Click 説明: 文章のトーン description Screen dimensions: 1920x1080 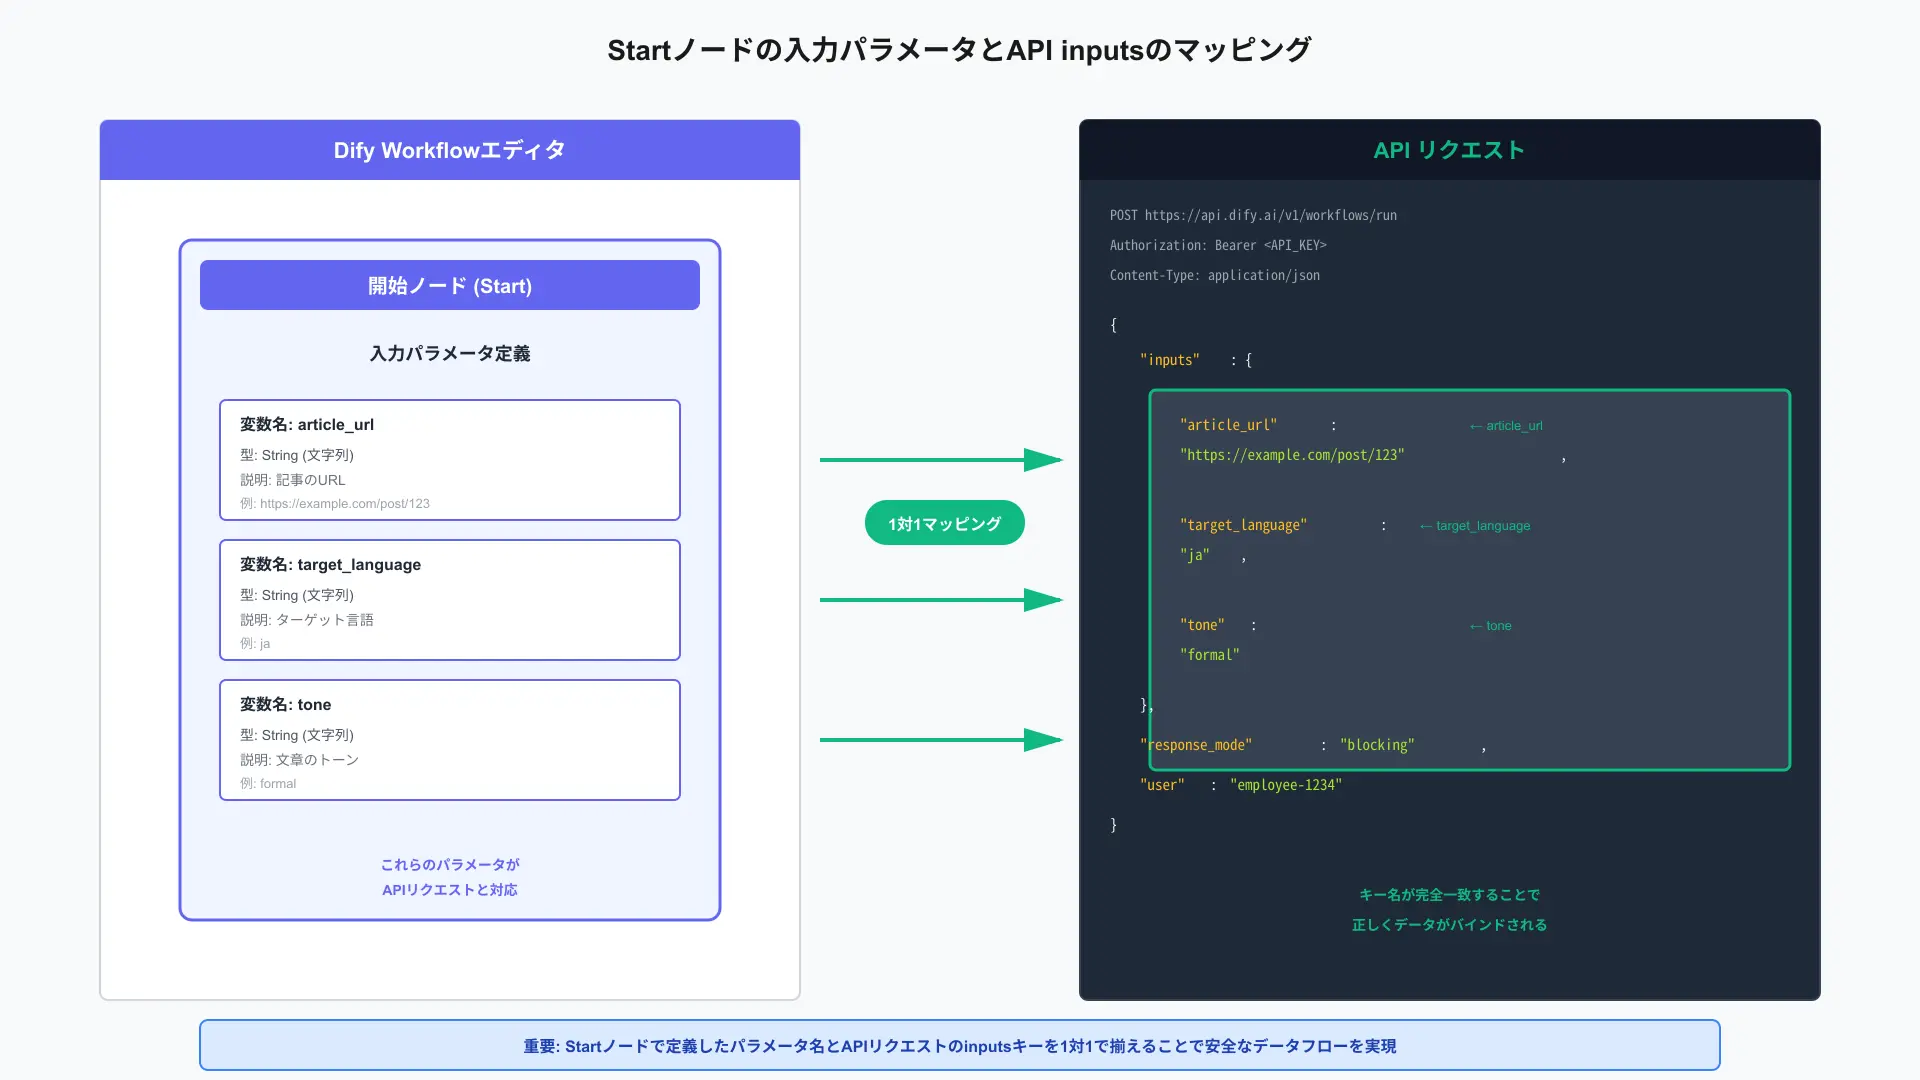pos(299,760)
